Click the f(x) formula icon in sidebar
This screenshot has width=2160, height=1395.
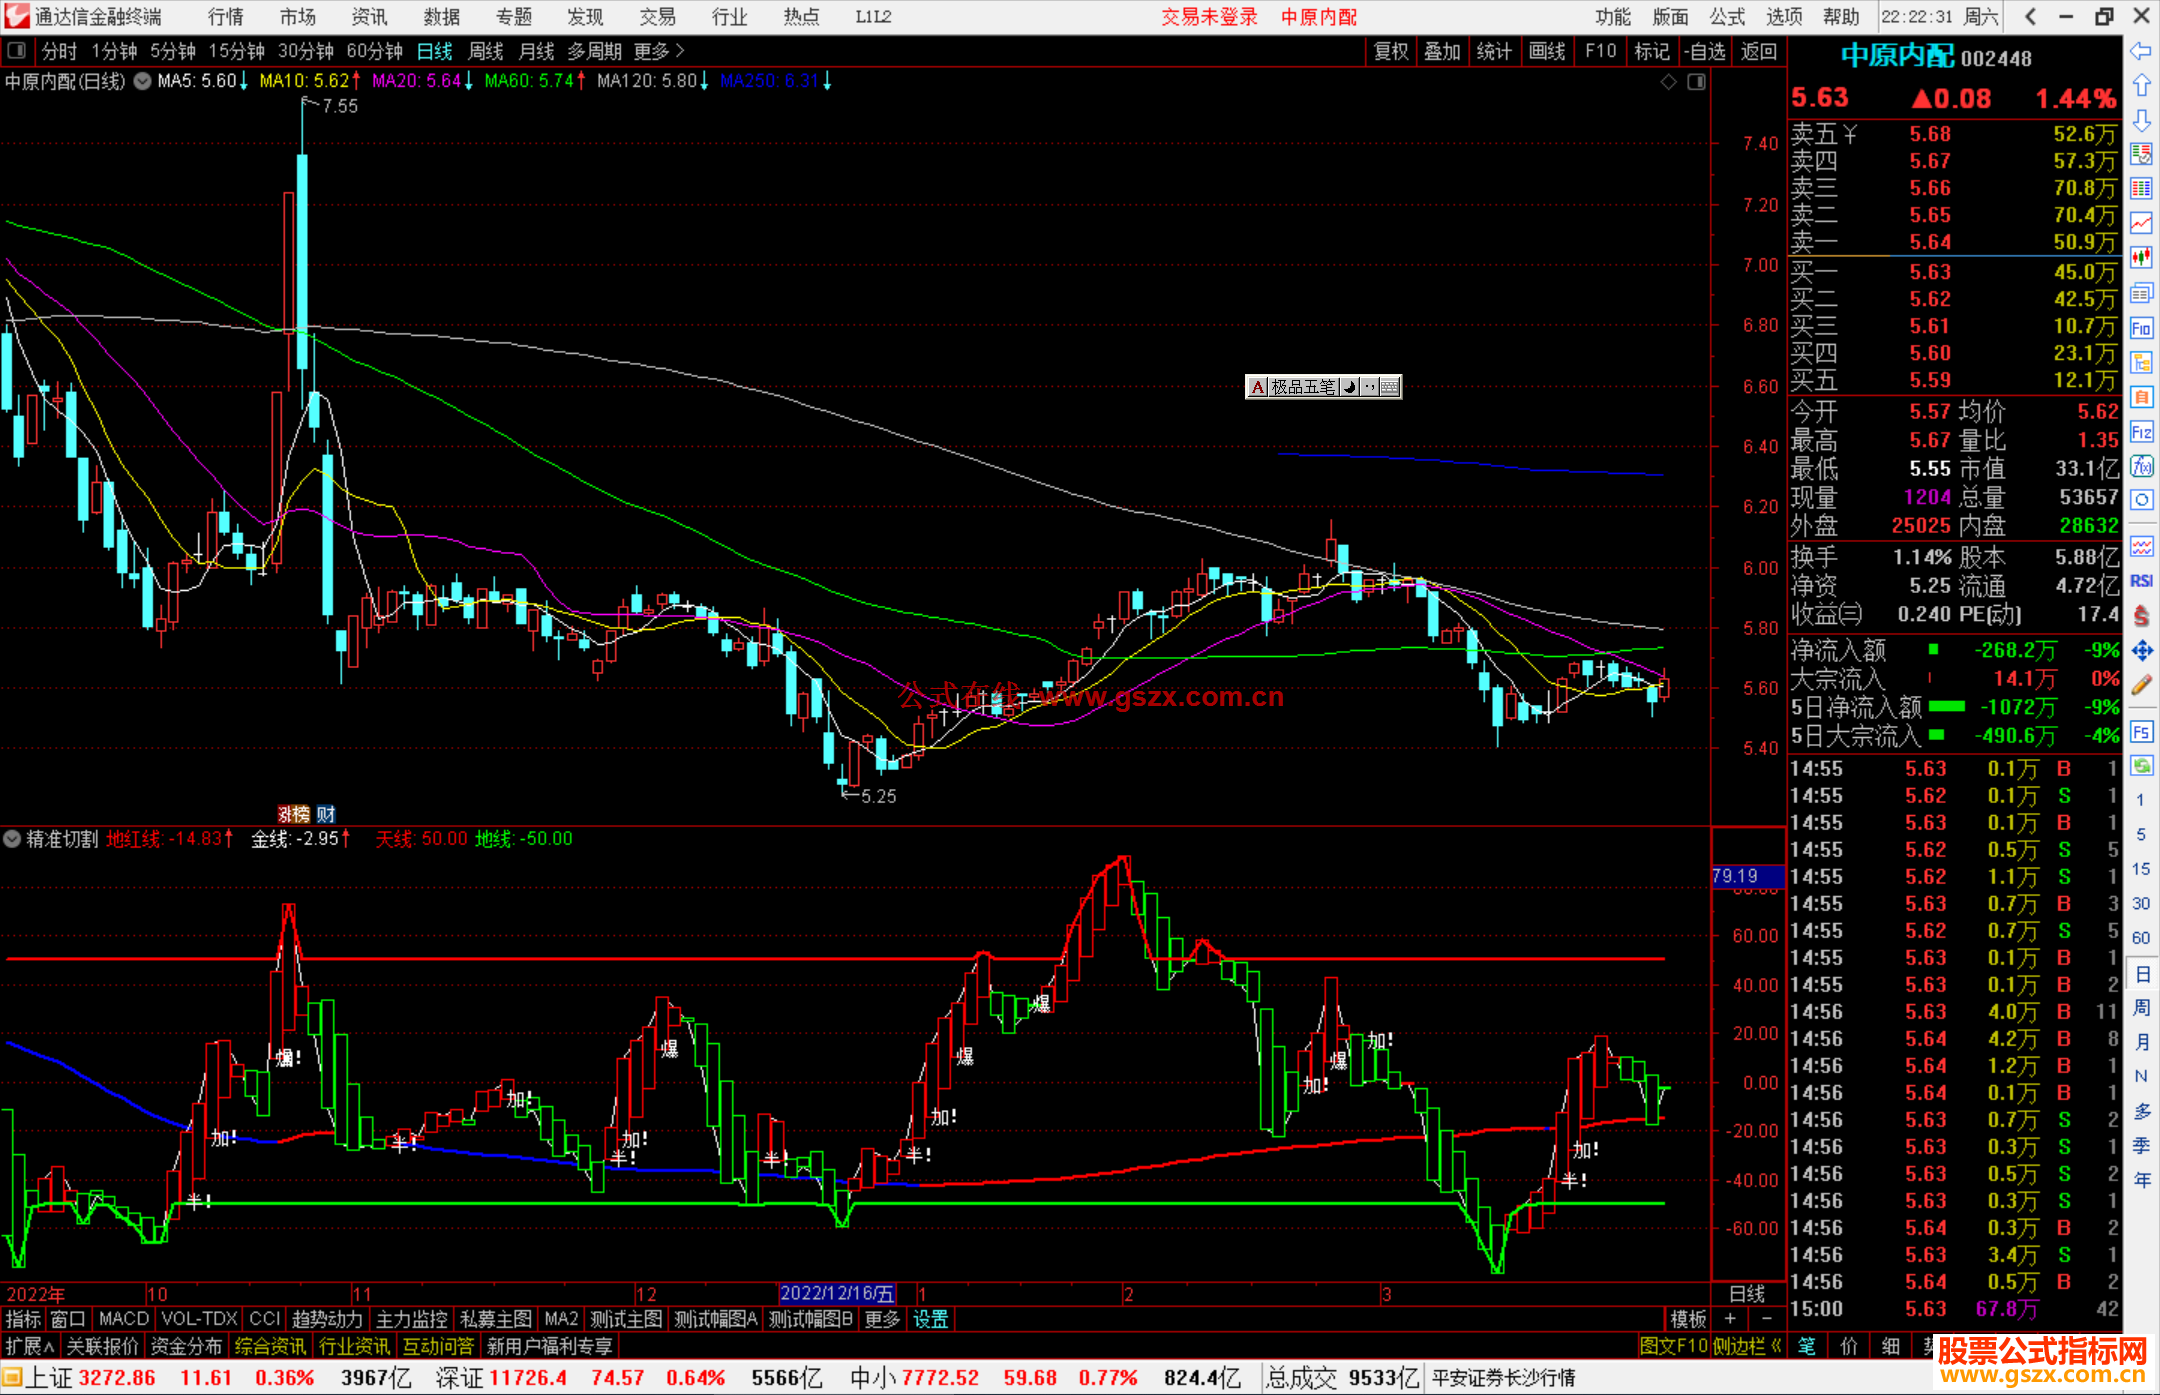[x=2141, y=467]
